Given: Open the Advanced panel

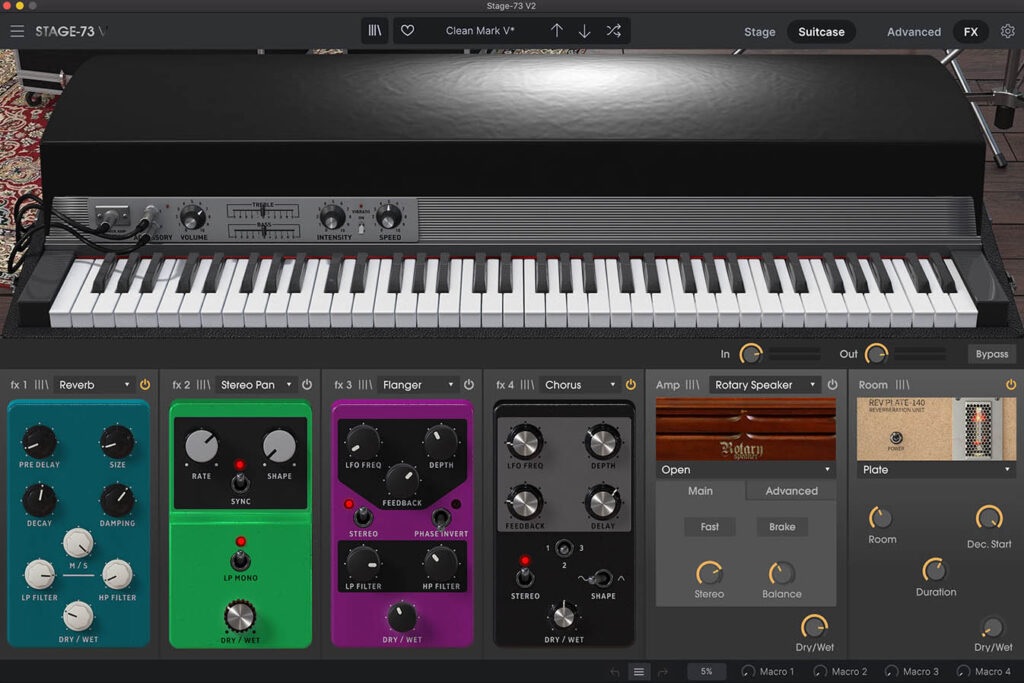Looking at the screenshot, I should pyautogui.click(x=914, y=31).
